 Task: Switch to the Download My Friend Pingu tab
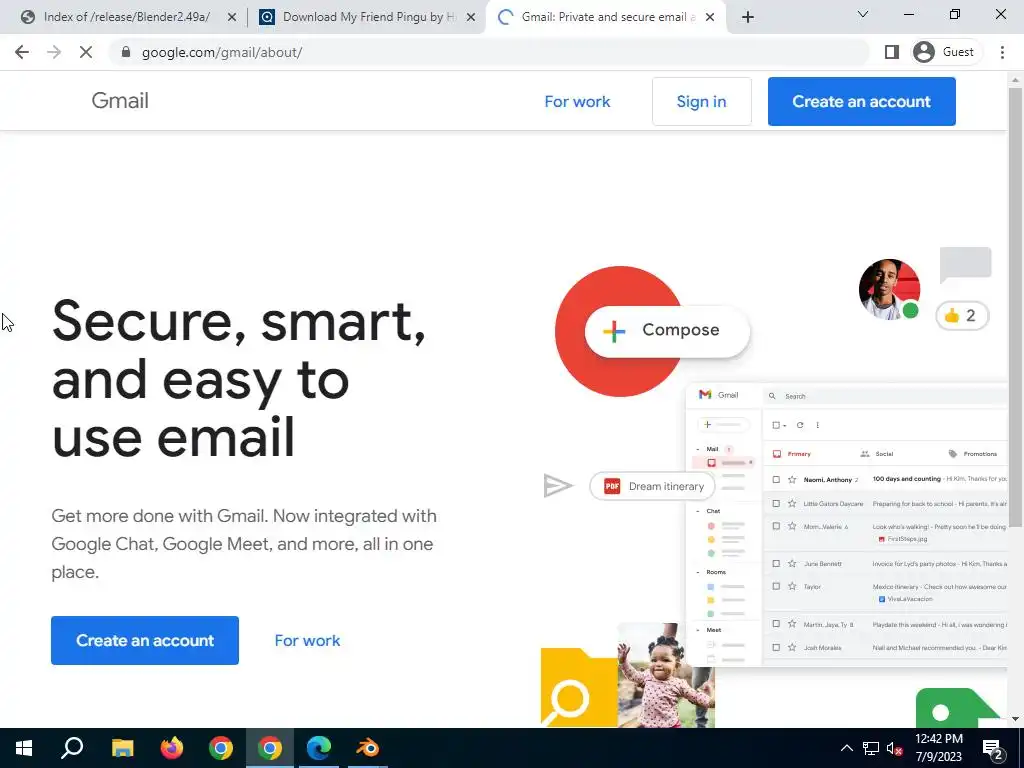tap(368, 17)
